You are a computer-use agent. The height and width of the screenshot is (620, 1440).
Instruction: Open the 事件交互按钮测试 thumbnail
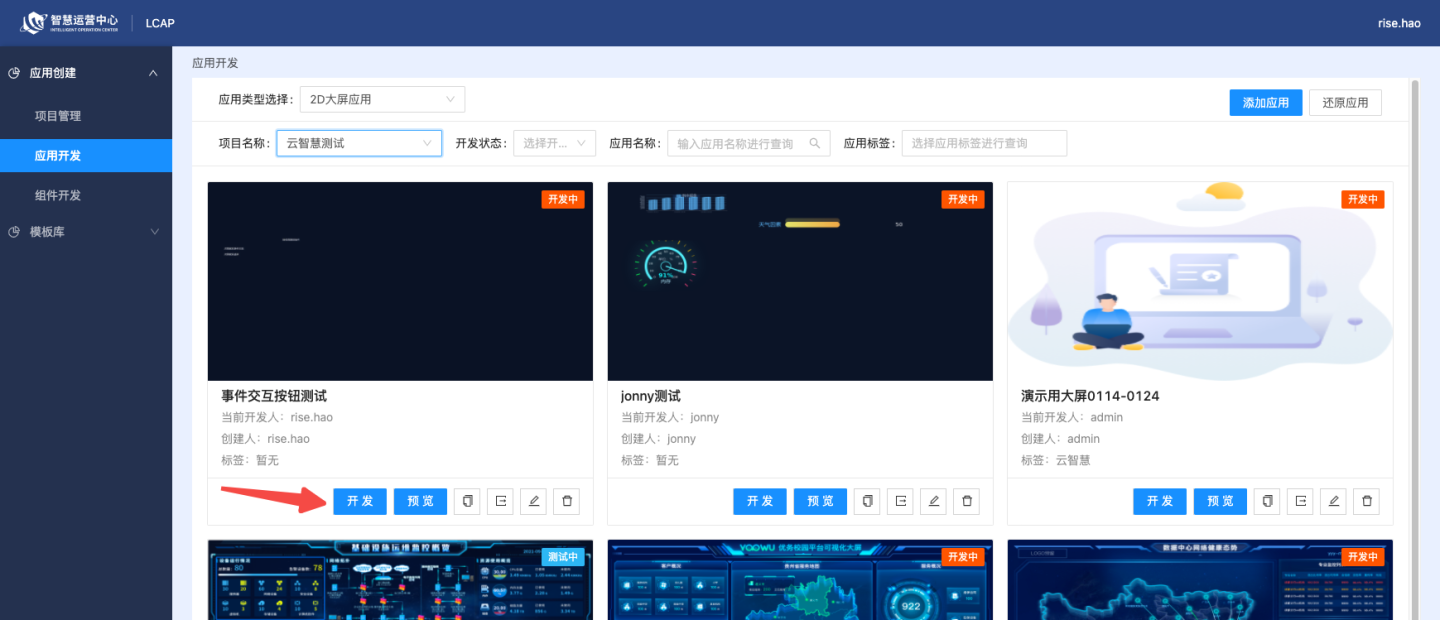[400, 281]
